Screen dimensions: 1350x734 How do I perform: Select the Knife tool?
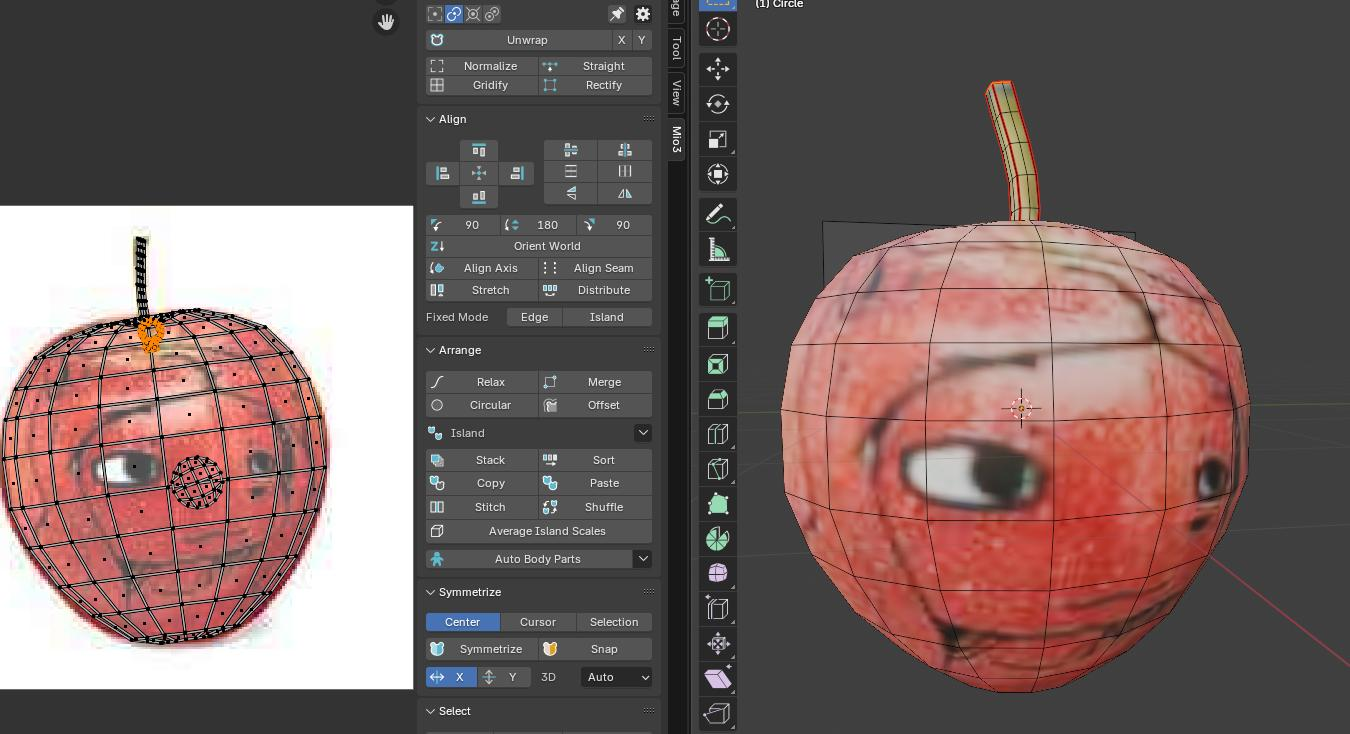717,469
